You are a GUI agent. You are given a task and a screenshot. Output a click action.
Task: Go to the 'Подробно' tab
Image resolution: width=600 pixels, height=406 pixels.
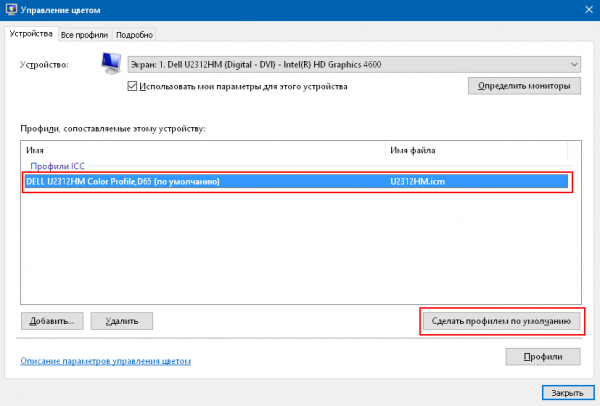point(134,34)
